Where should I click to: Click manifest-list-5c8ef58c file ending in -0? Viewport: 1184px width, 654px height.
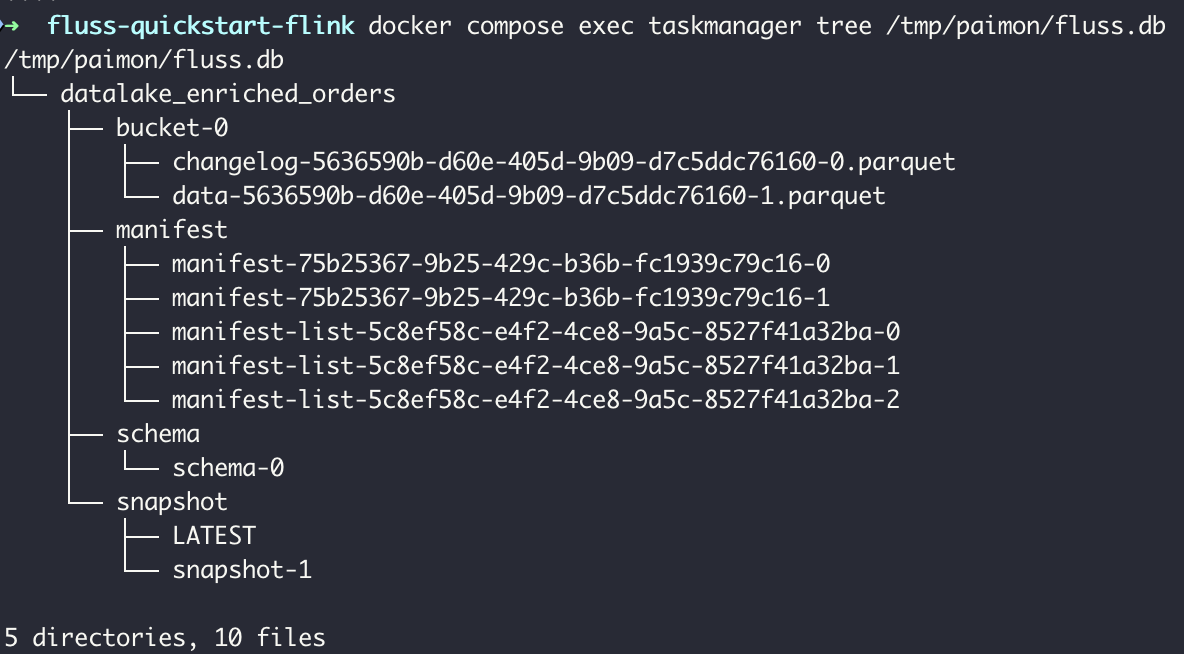(x=535, y=332)
